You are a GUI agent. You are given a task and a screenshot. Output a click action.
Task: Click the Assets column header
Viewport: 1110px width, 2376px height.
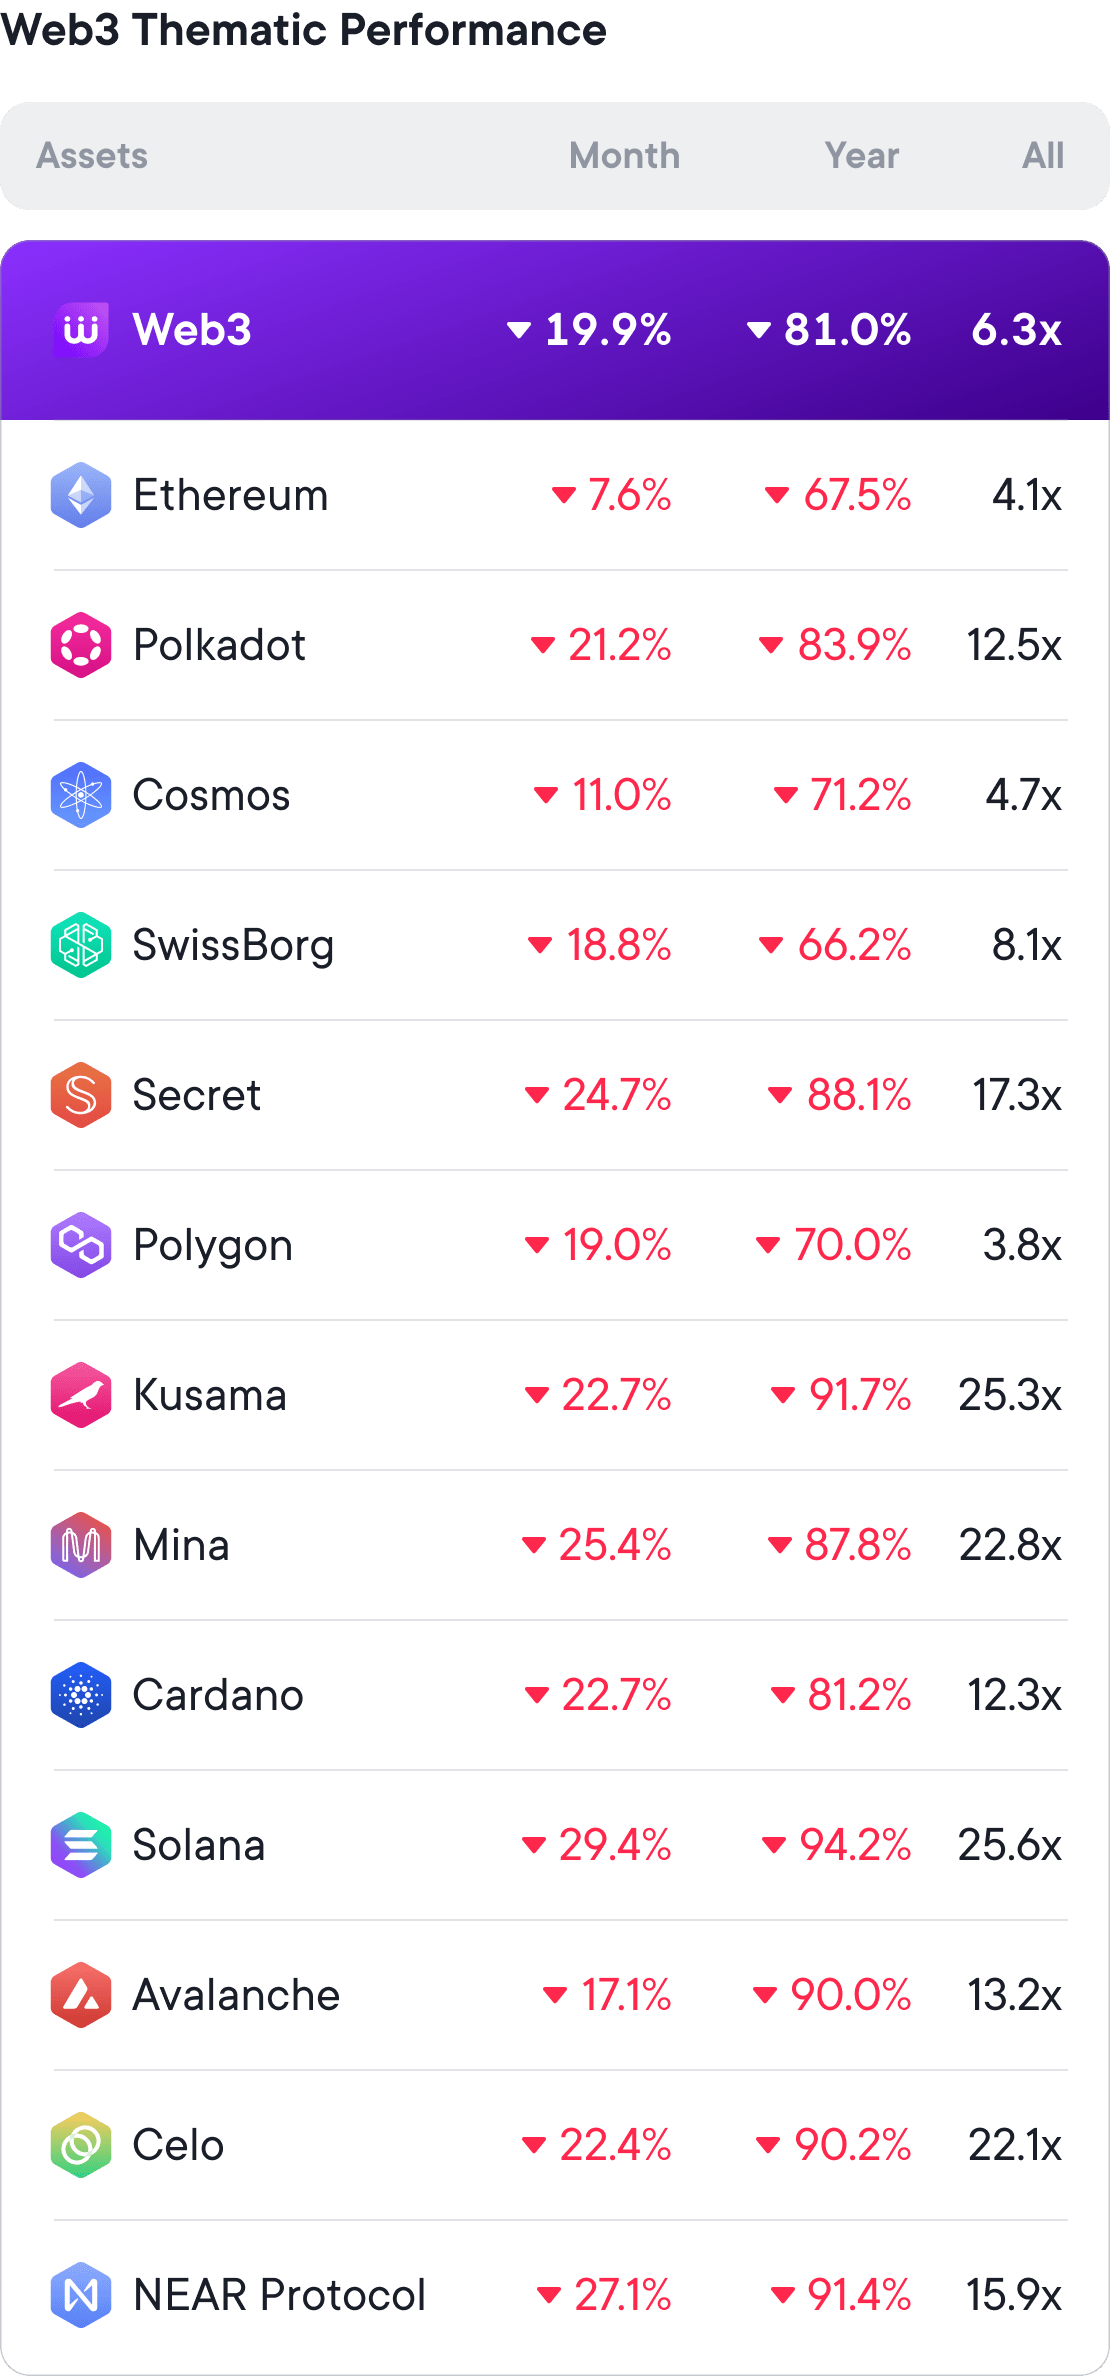92,156
